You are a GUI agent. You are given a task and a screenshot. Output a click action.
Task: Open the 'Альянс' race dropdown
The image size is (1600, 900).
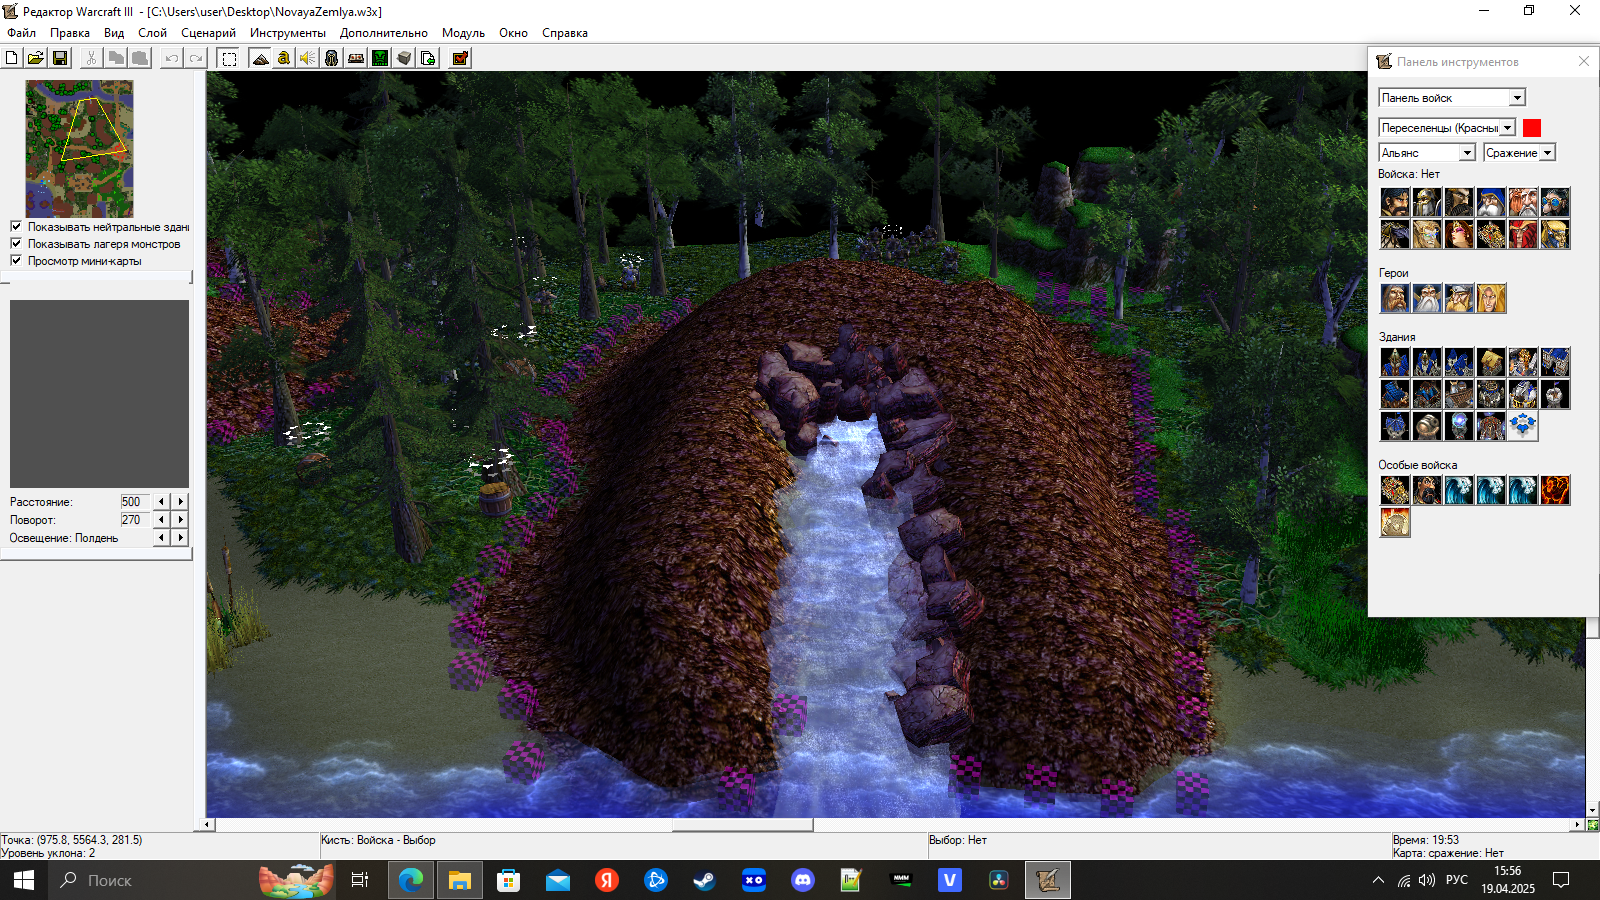click(1467, 153)
